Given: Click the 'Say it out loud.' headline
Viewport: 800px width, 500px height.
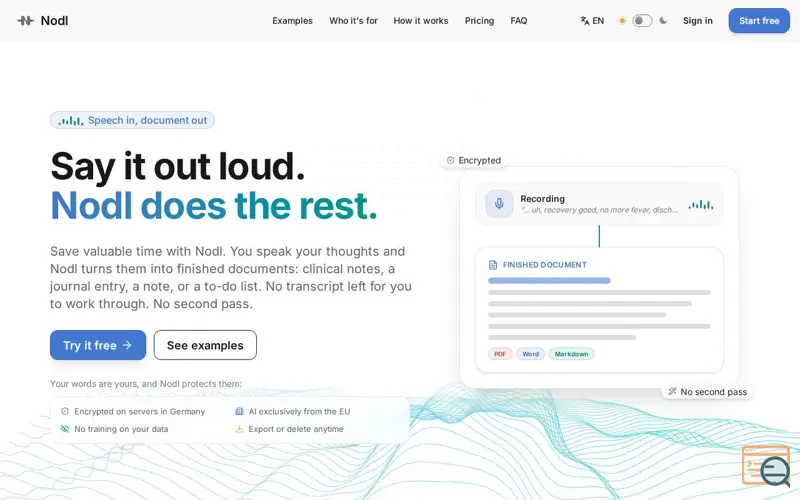Looking at the screenshot, I should tap(178, 166).
